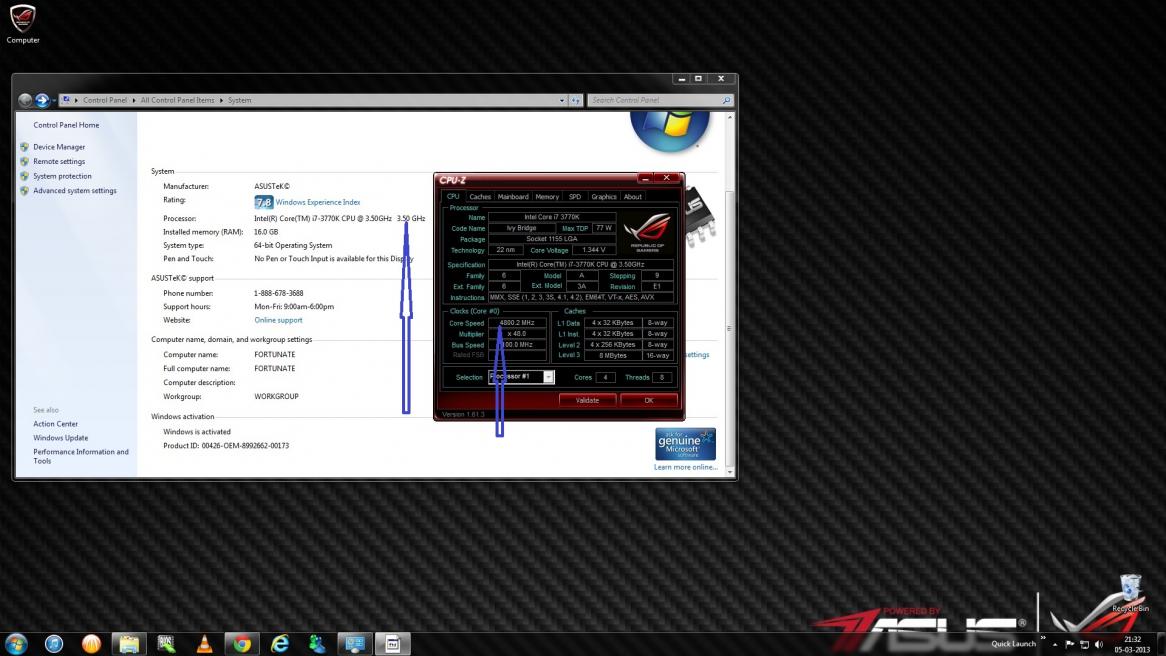Switch to CPU-Z taskbar button
The width and height of the screenshot is (1166, 656).
[x=393, y=643]
